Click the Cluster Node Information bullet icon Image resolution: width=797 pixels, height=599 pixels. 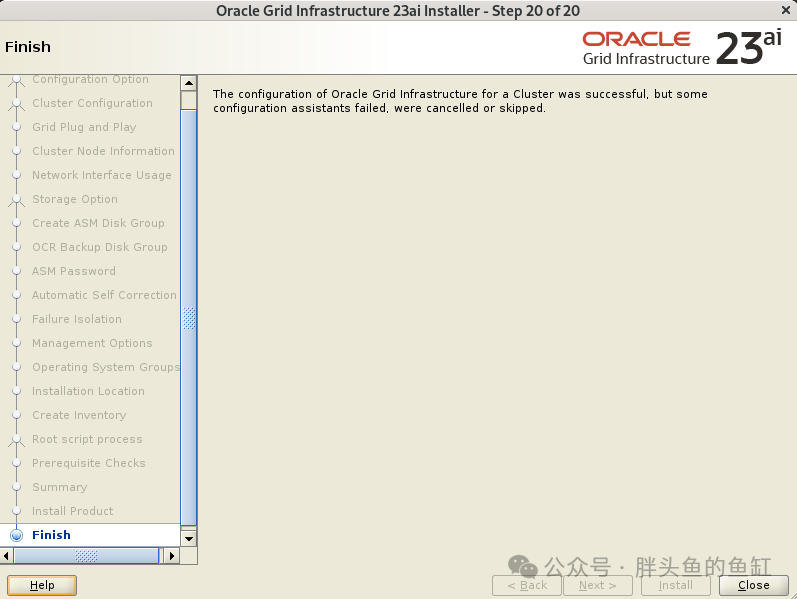click(x=17, y=151)
